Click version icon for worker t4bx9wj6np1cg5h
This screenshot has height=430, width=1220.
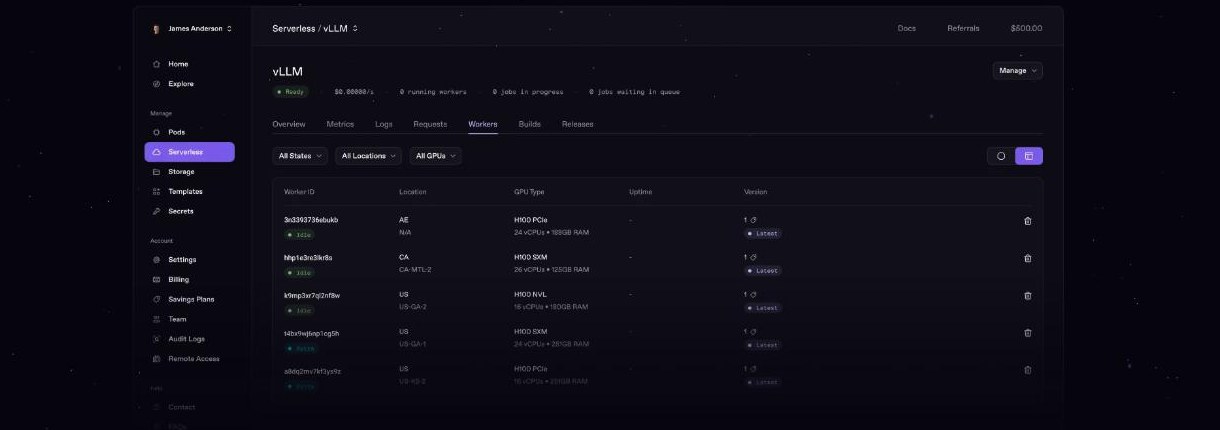(x=754, y=332)
